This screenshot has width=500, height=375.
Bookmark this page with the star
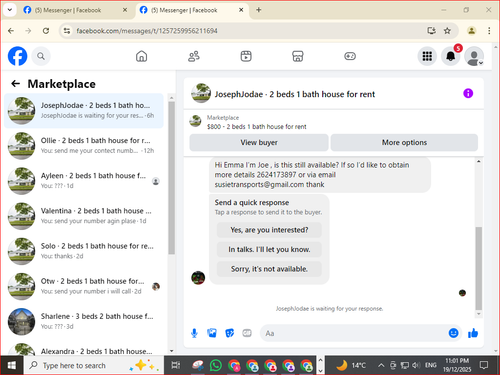tap(447, 31)
